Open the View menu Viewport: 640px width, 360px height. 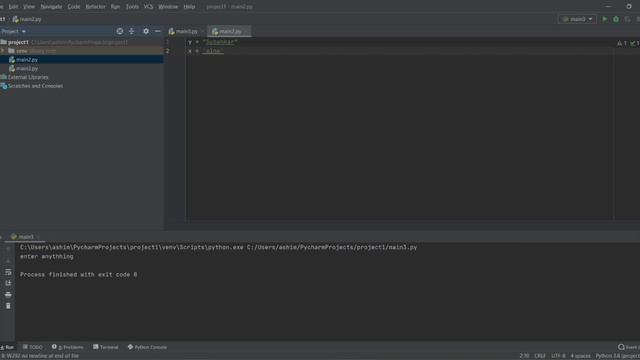click(x=29, y=7)
